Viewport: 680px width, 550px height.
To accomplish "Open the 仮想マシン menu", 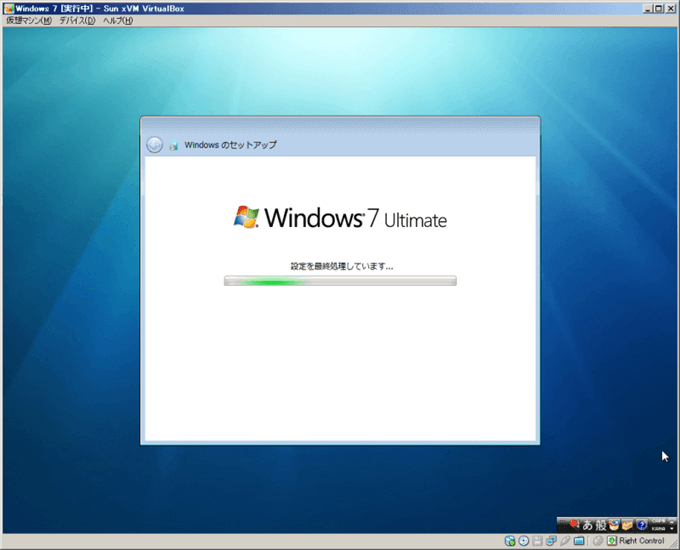I will 28,21.
